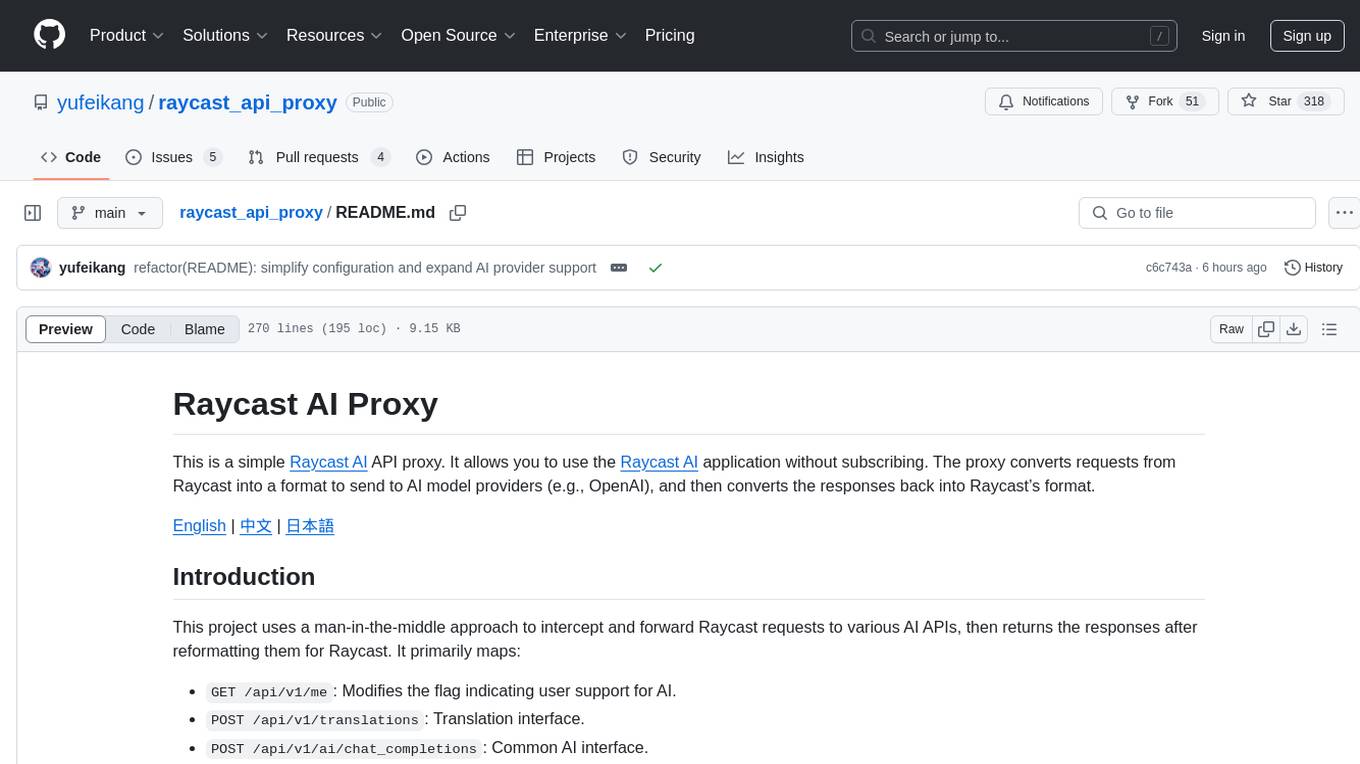Click the Raycast AI Proxy heading
1360x764 pixels.
point(305,404)
